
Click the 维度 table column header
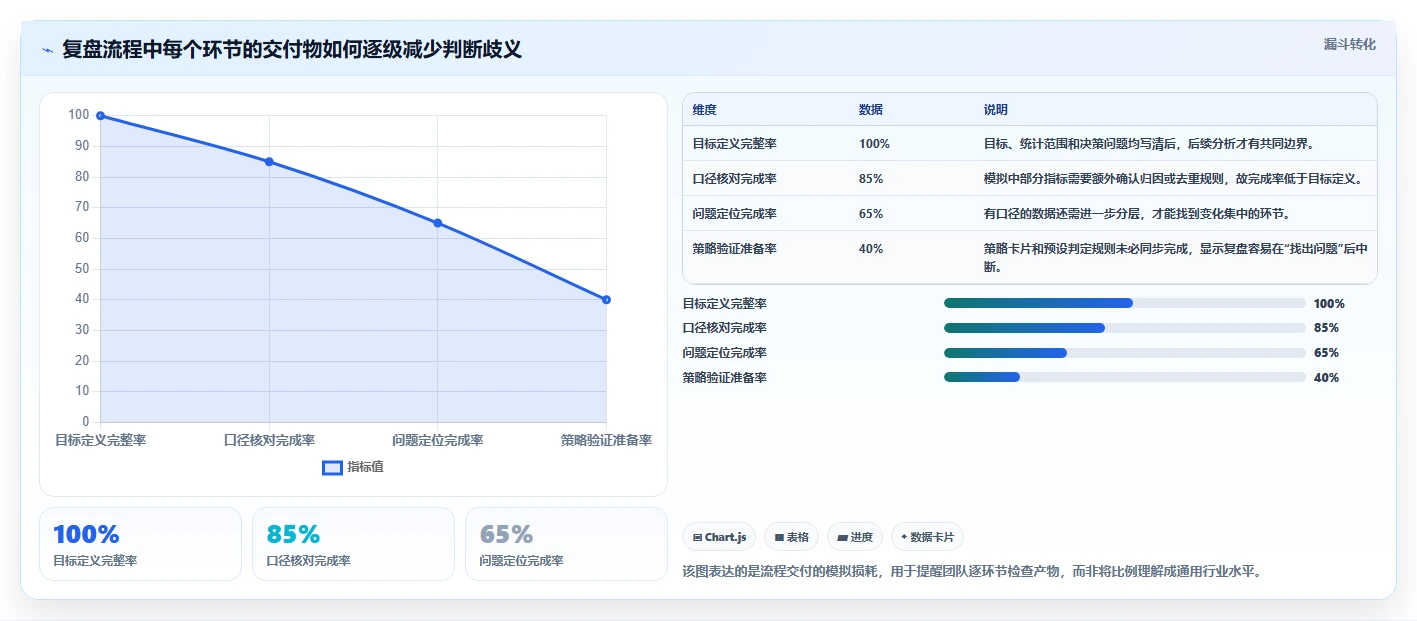704,110
